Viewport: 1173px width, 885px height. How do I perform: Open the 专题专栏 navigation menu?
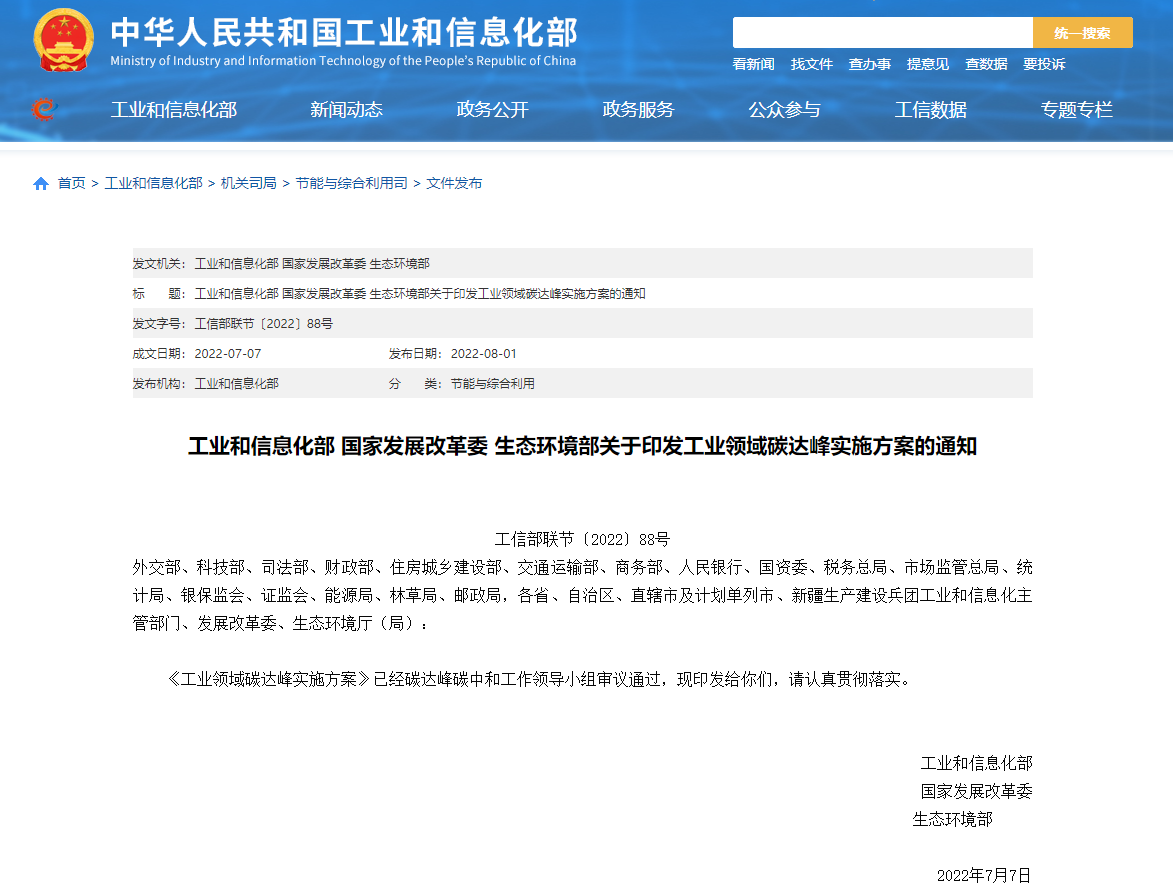[x=1076, y=110]
